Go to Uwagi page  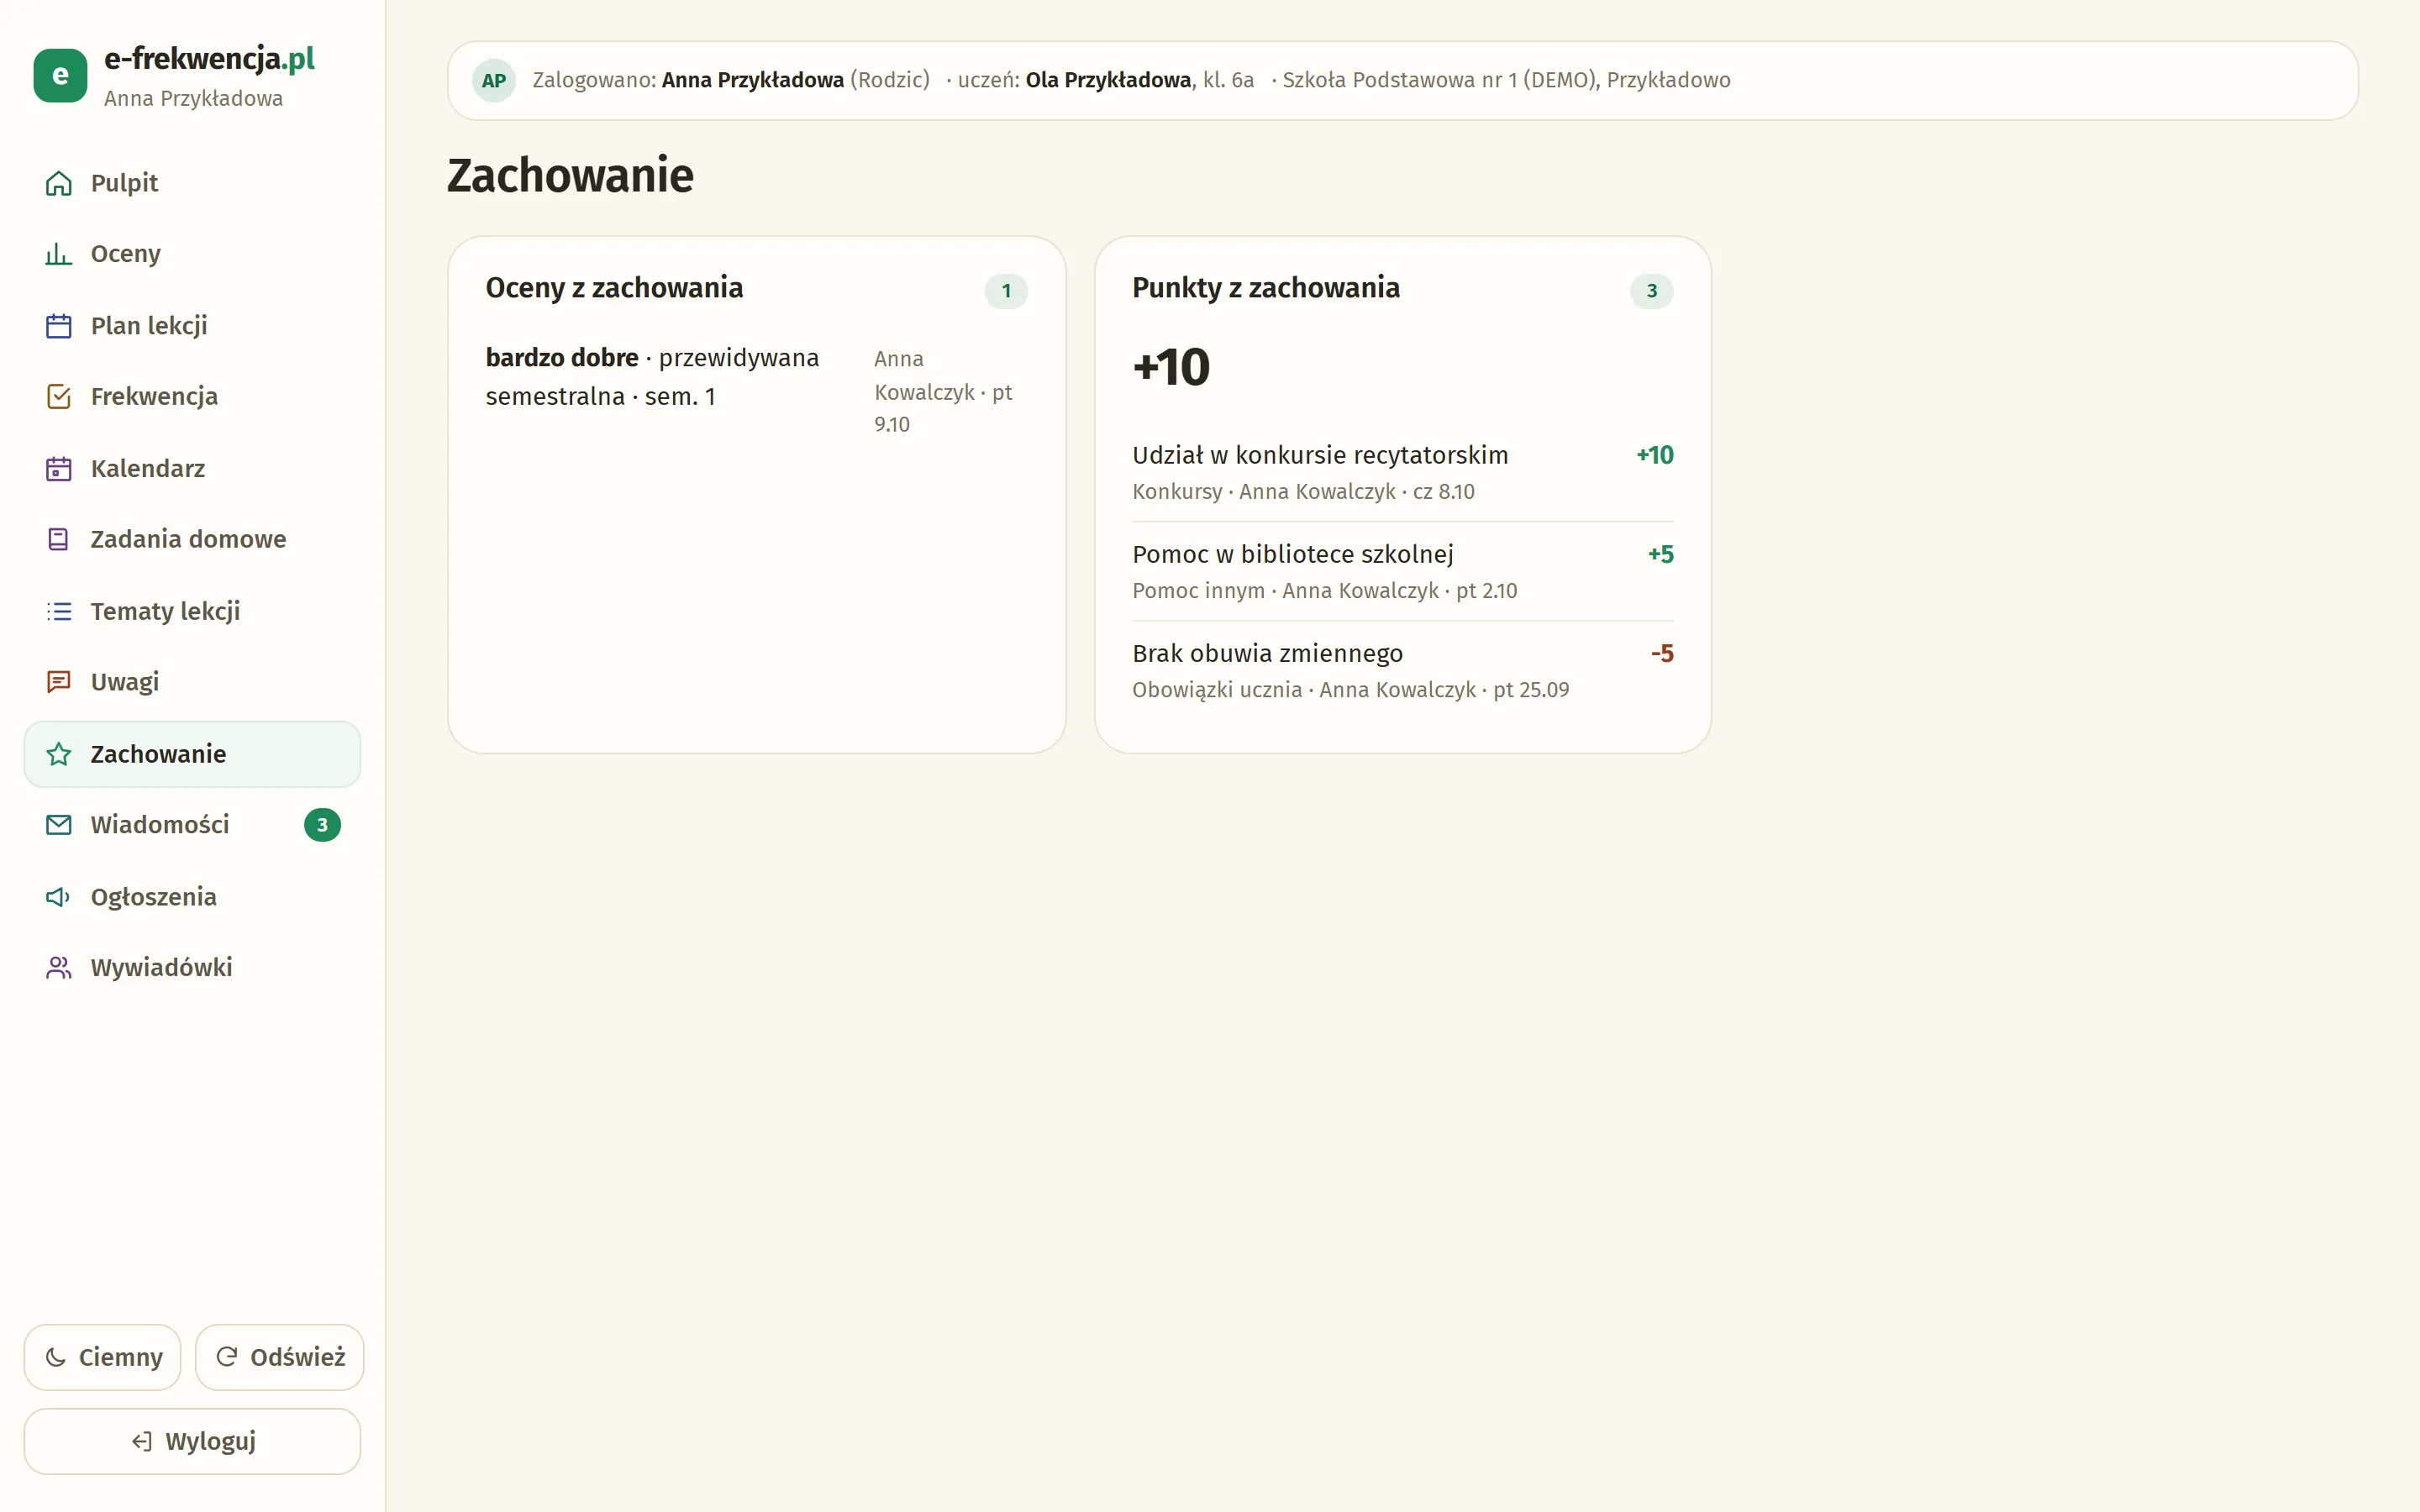click(x=192, y=682)
